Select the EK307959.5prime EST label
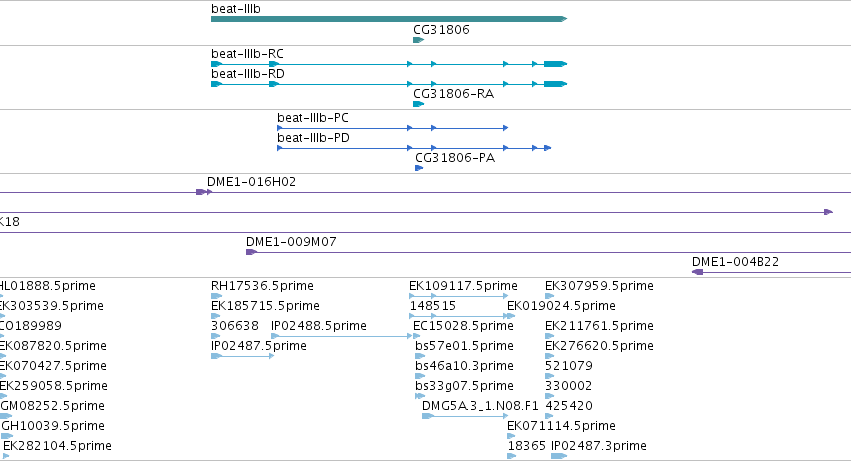 pyautogui.click(x=599, y=286)
